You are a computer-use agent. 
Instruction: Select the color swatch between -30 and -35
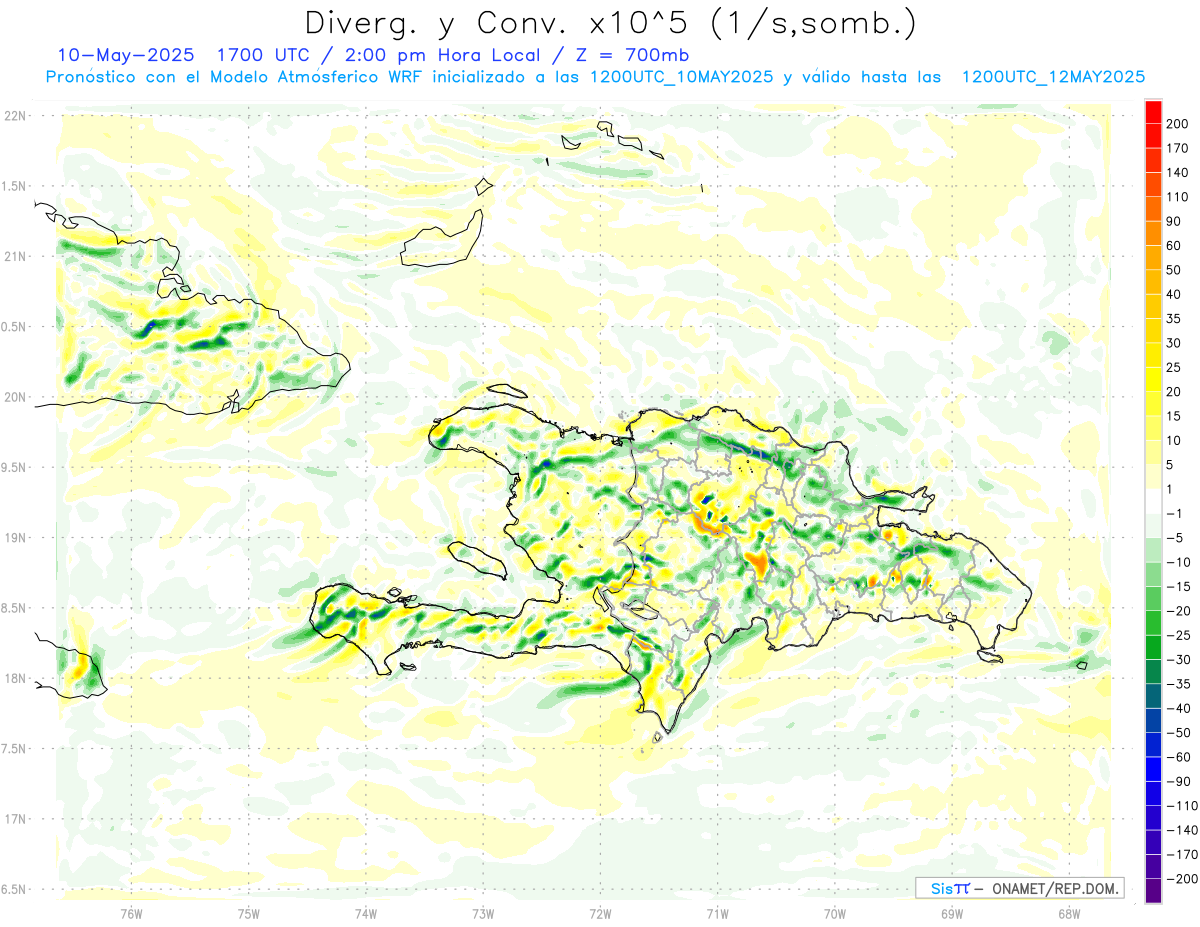[x=1153, y=673]
